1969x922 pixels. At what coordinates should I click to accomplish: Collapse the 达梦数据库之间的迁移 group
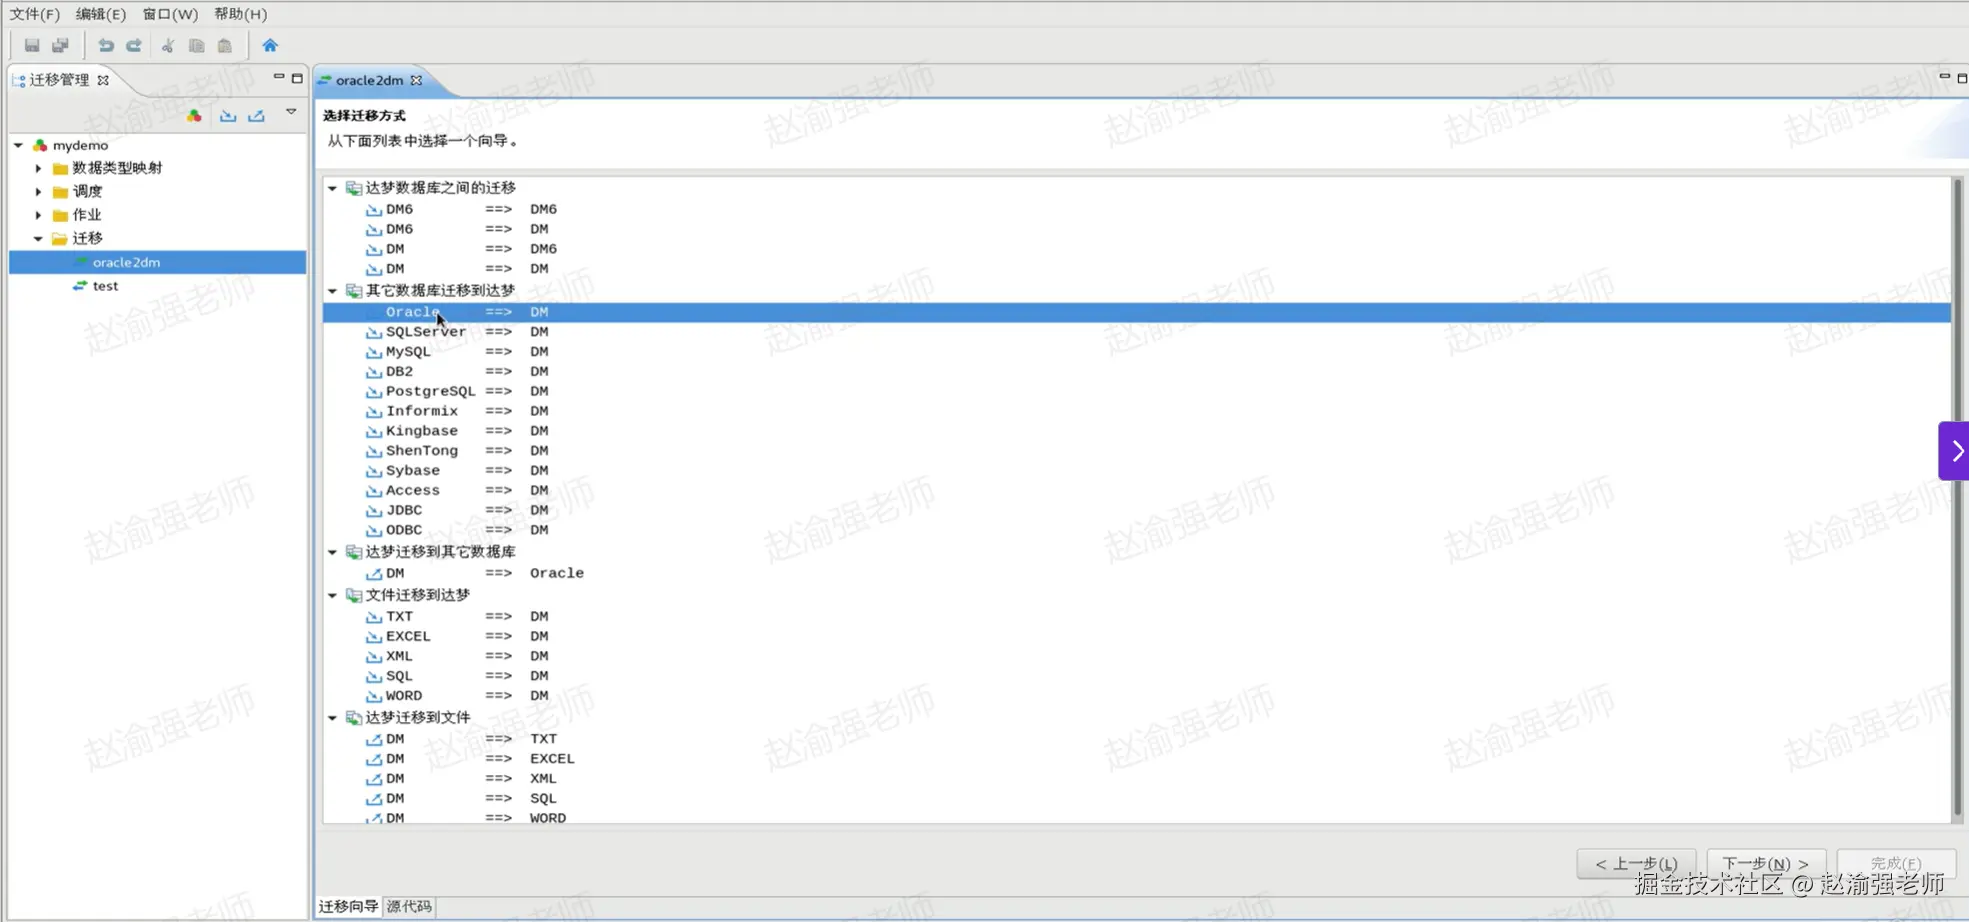click(333, 188)
